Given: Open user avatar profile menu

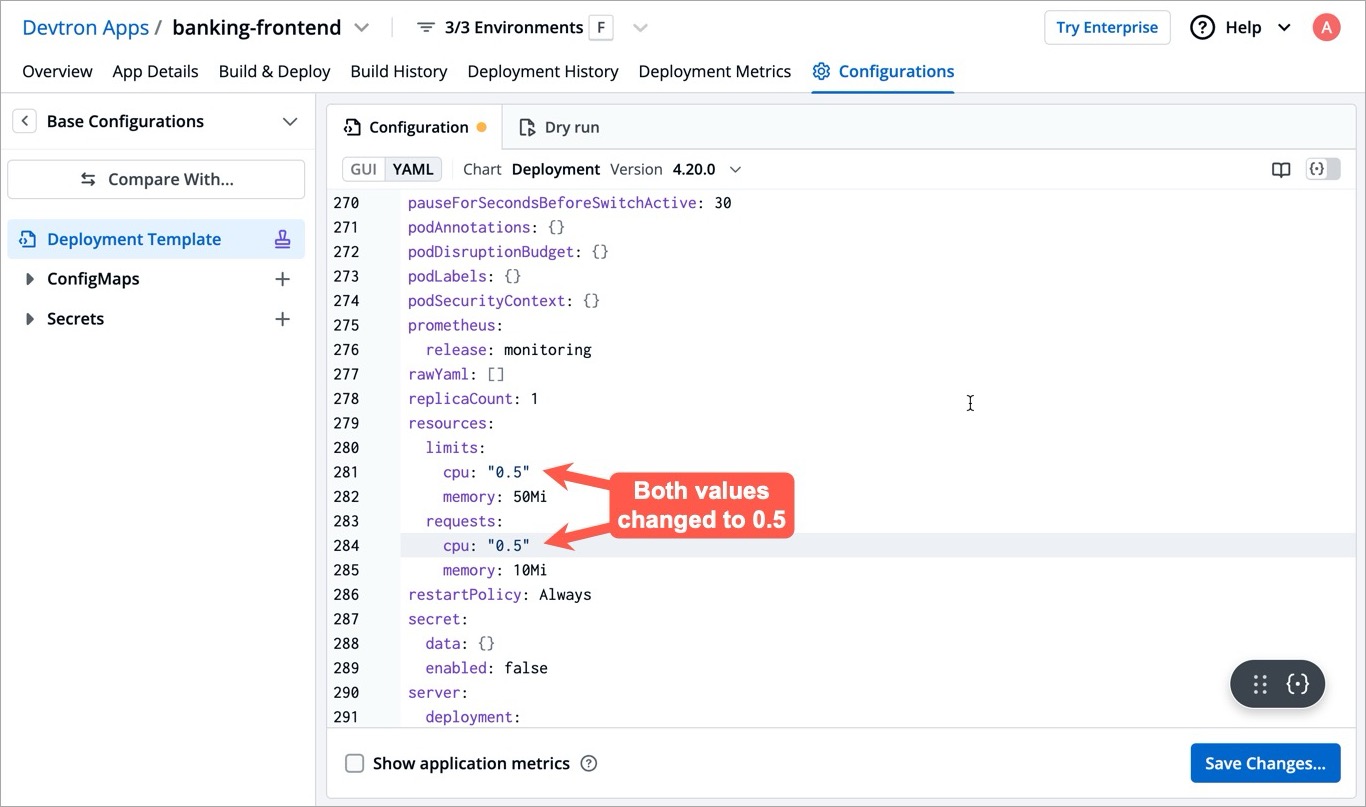Looking at the screenshot, I should (x=1326, y=28).
